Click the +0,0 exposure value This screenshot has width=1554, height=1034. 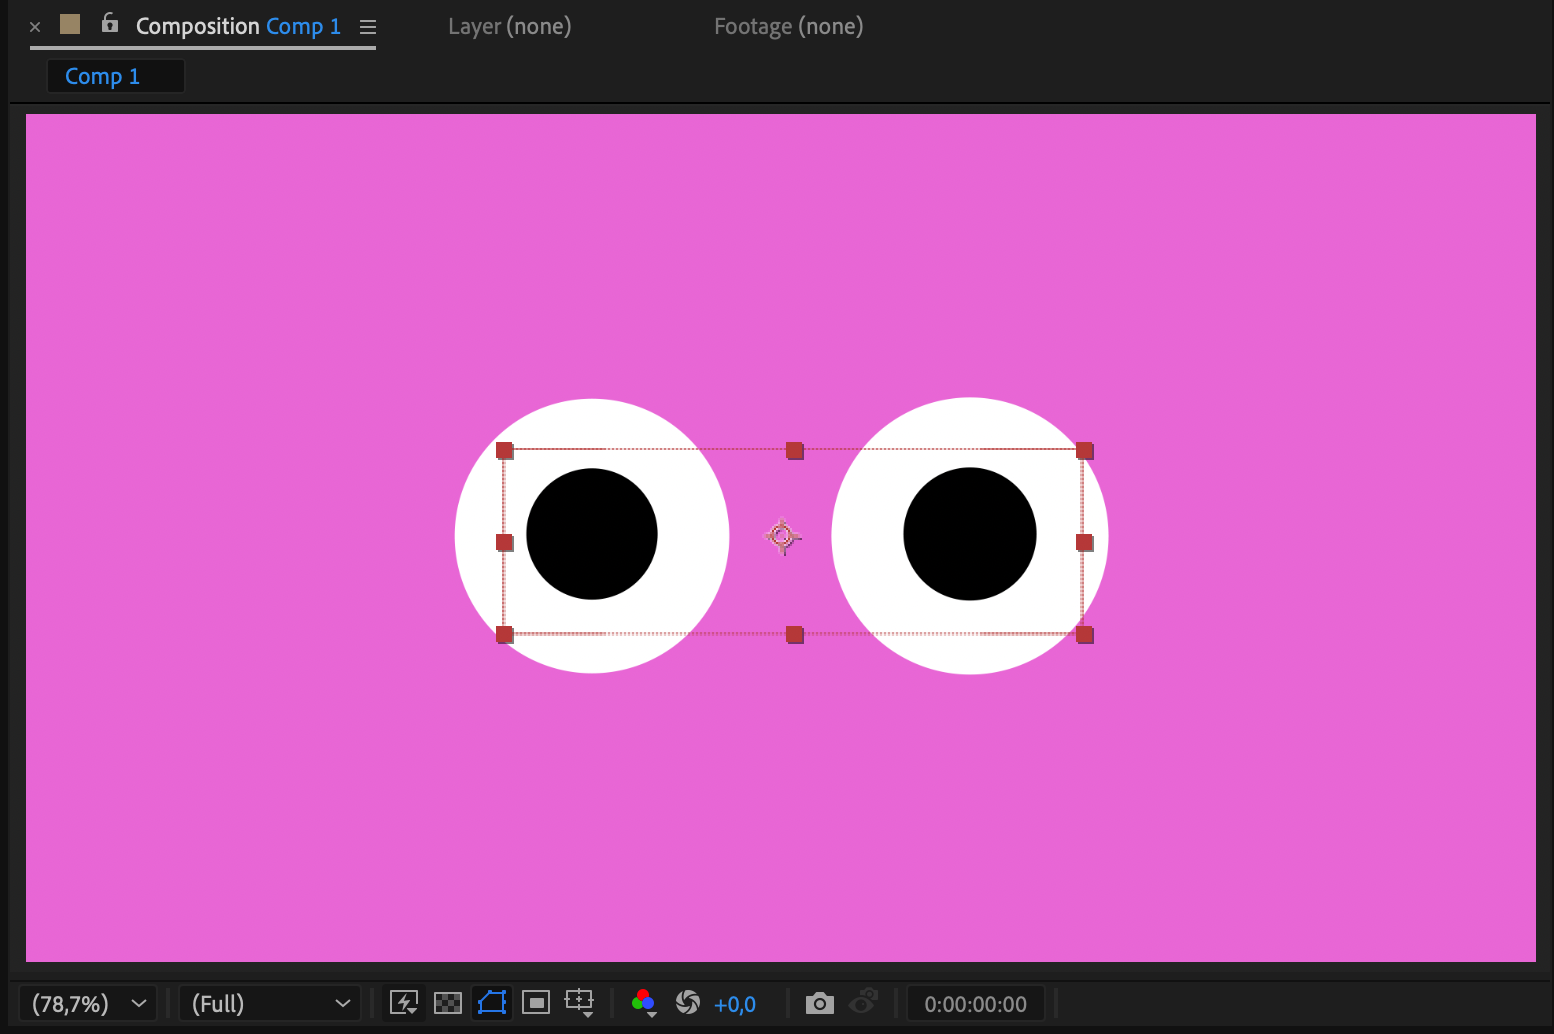[735, 1004]
